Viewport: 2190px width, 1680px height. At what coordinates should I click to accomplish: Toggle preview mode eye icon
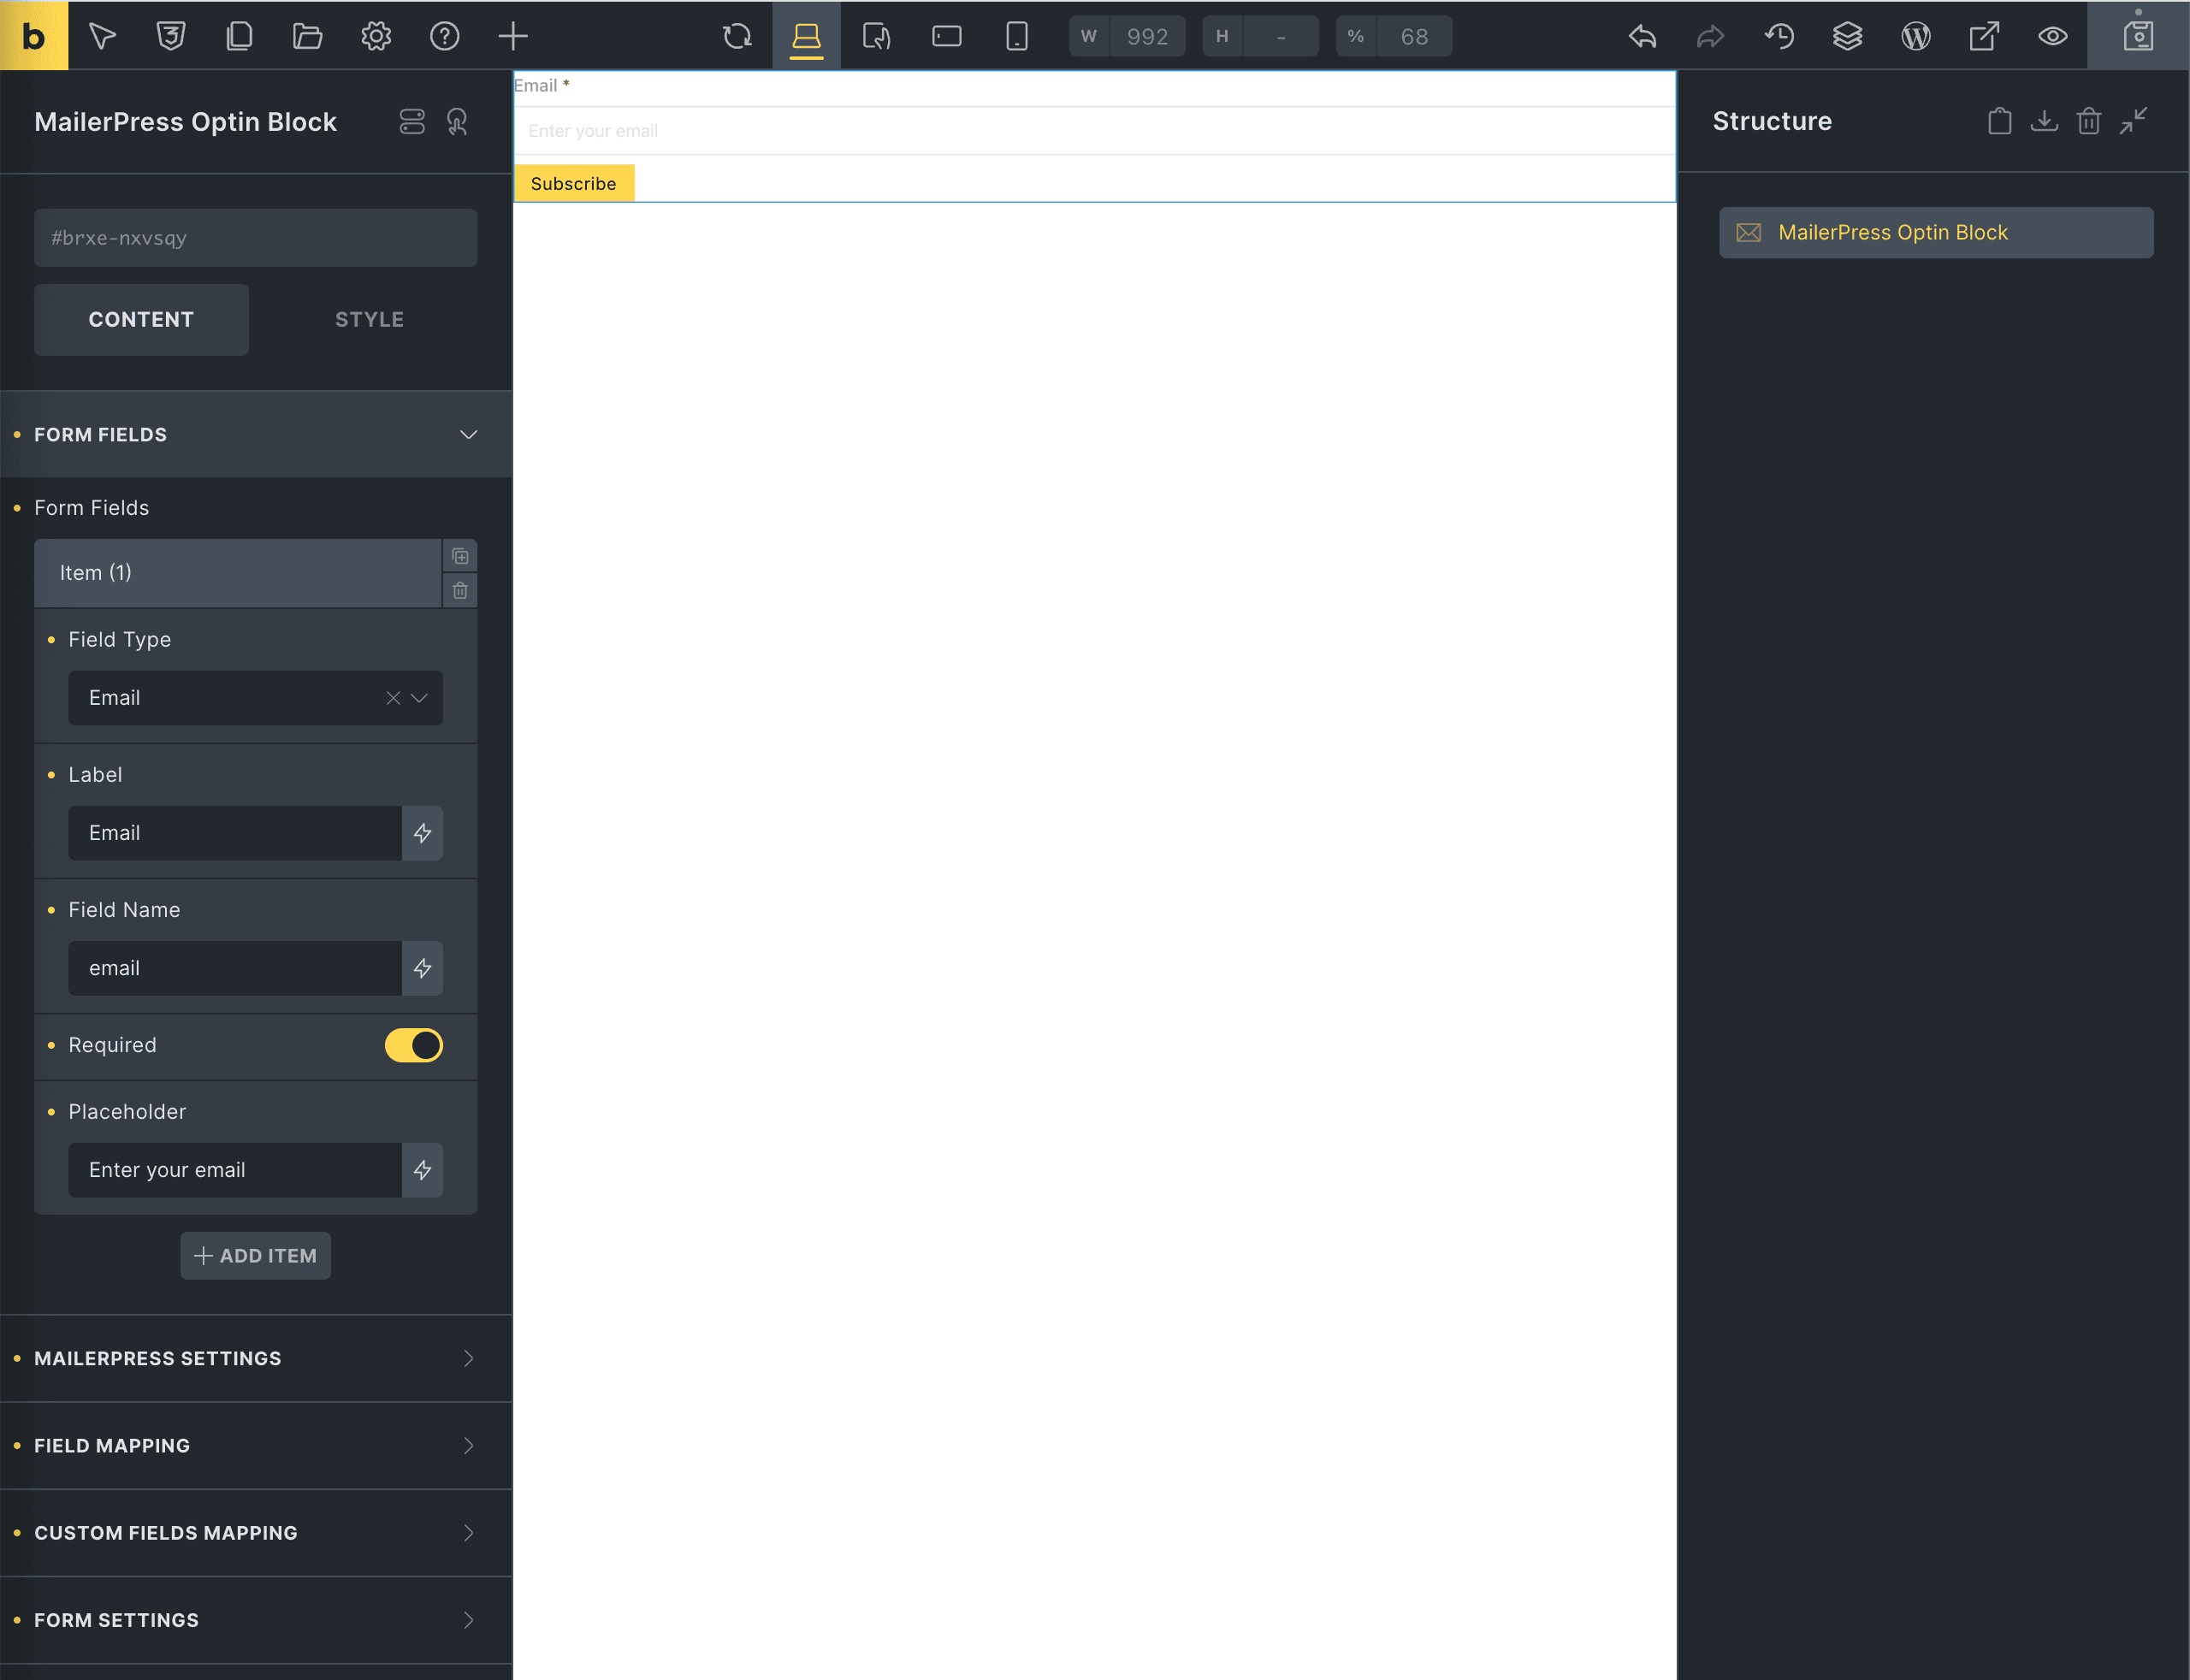(2052, 36)
